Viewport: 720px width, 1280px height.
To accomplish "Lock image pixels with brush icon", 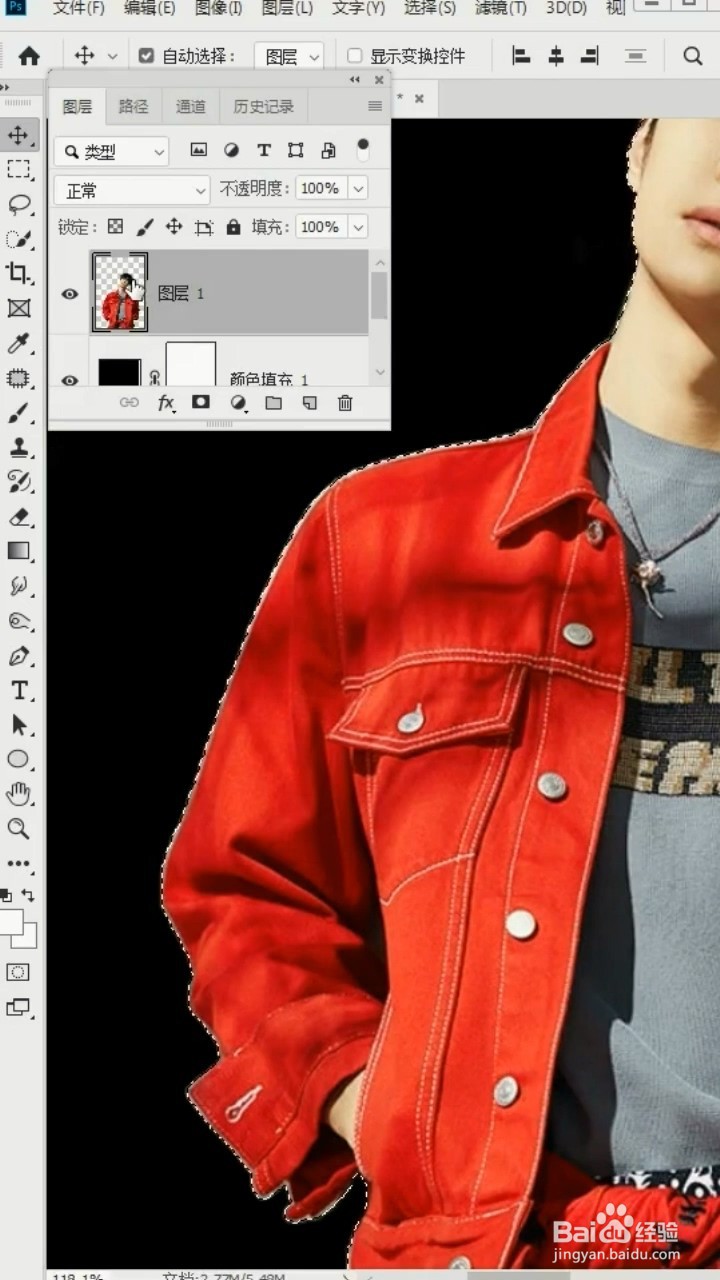I will [x=145, y=227].
